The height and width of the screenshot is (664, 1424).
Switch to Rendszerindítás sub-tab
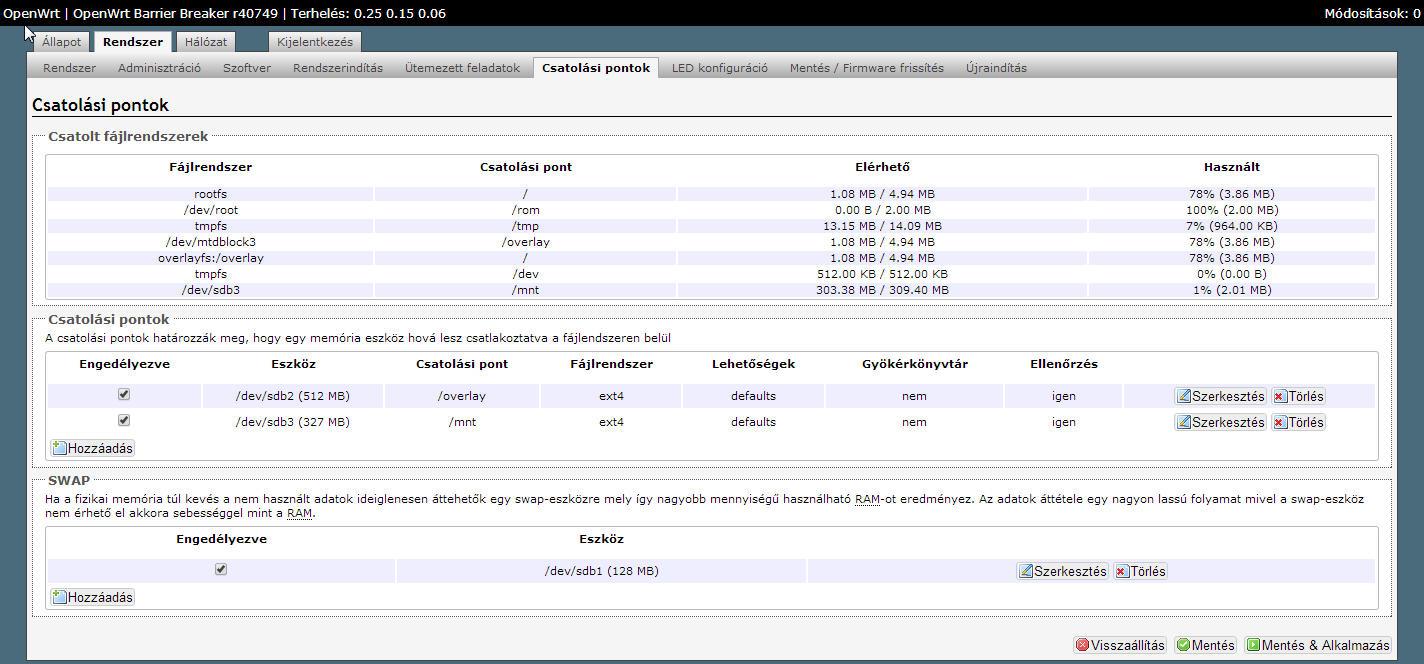pos(338,68)
